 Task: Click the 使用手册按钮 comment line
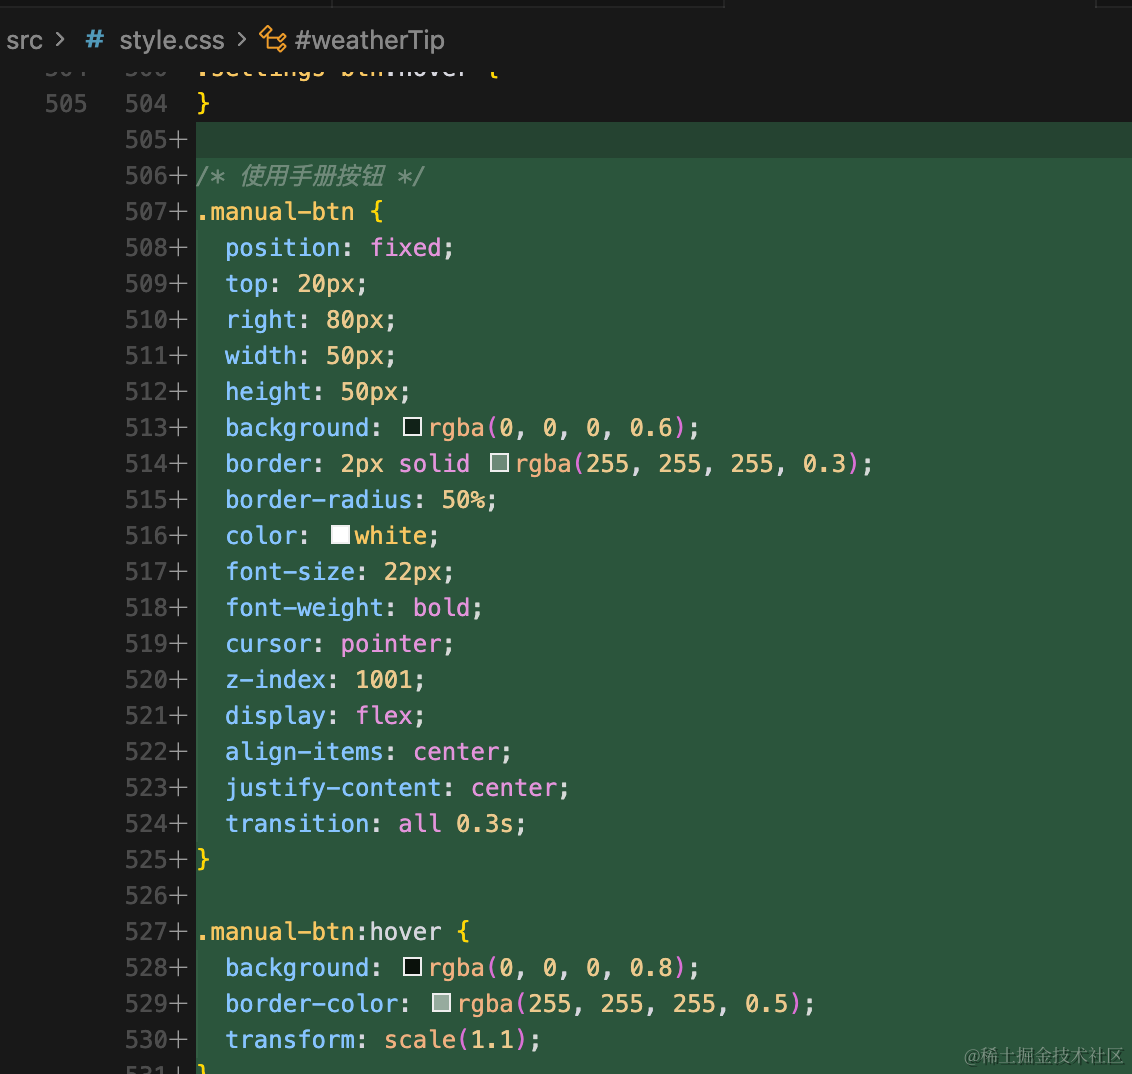310,175
